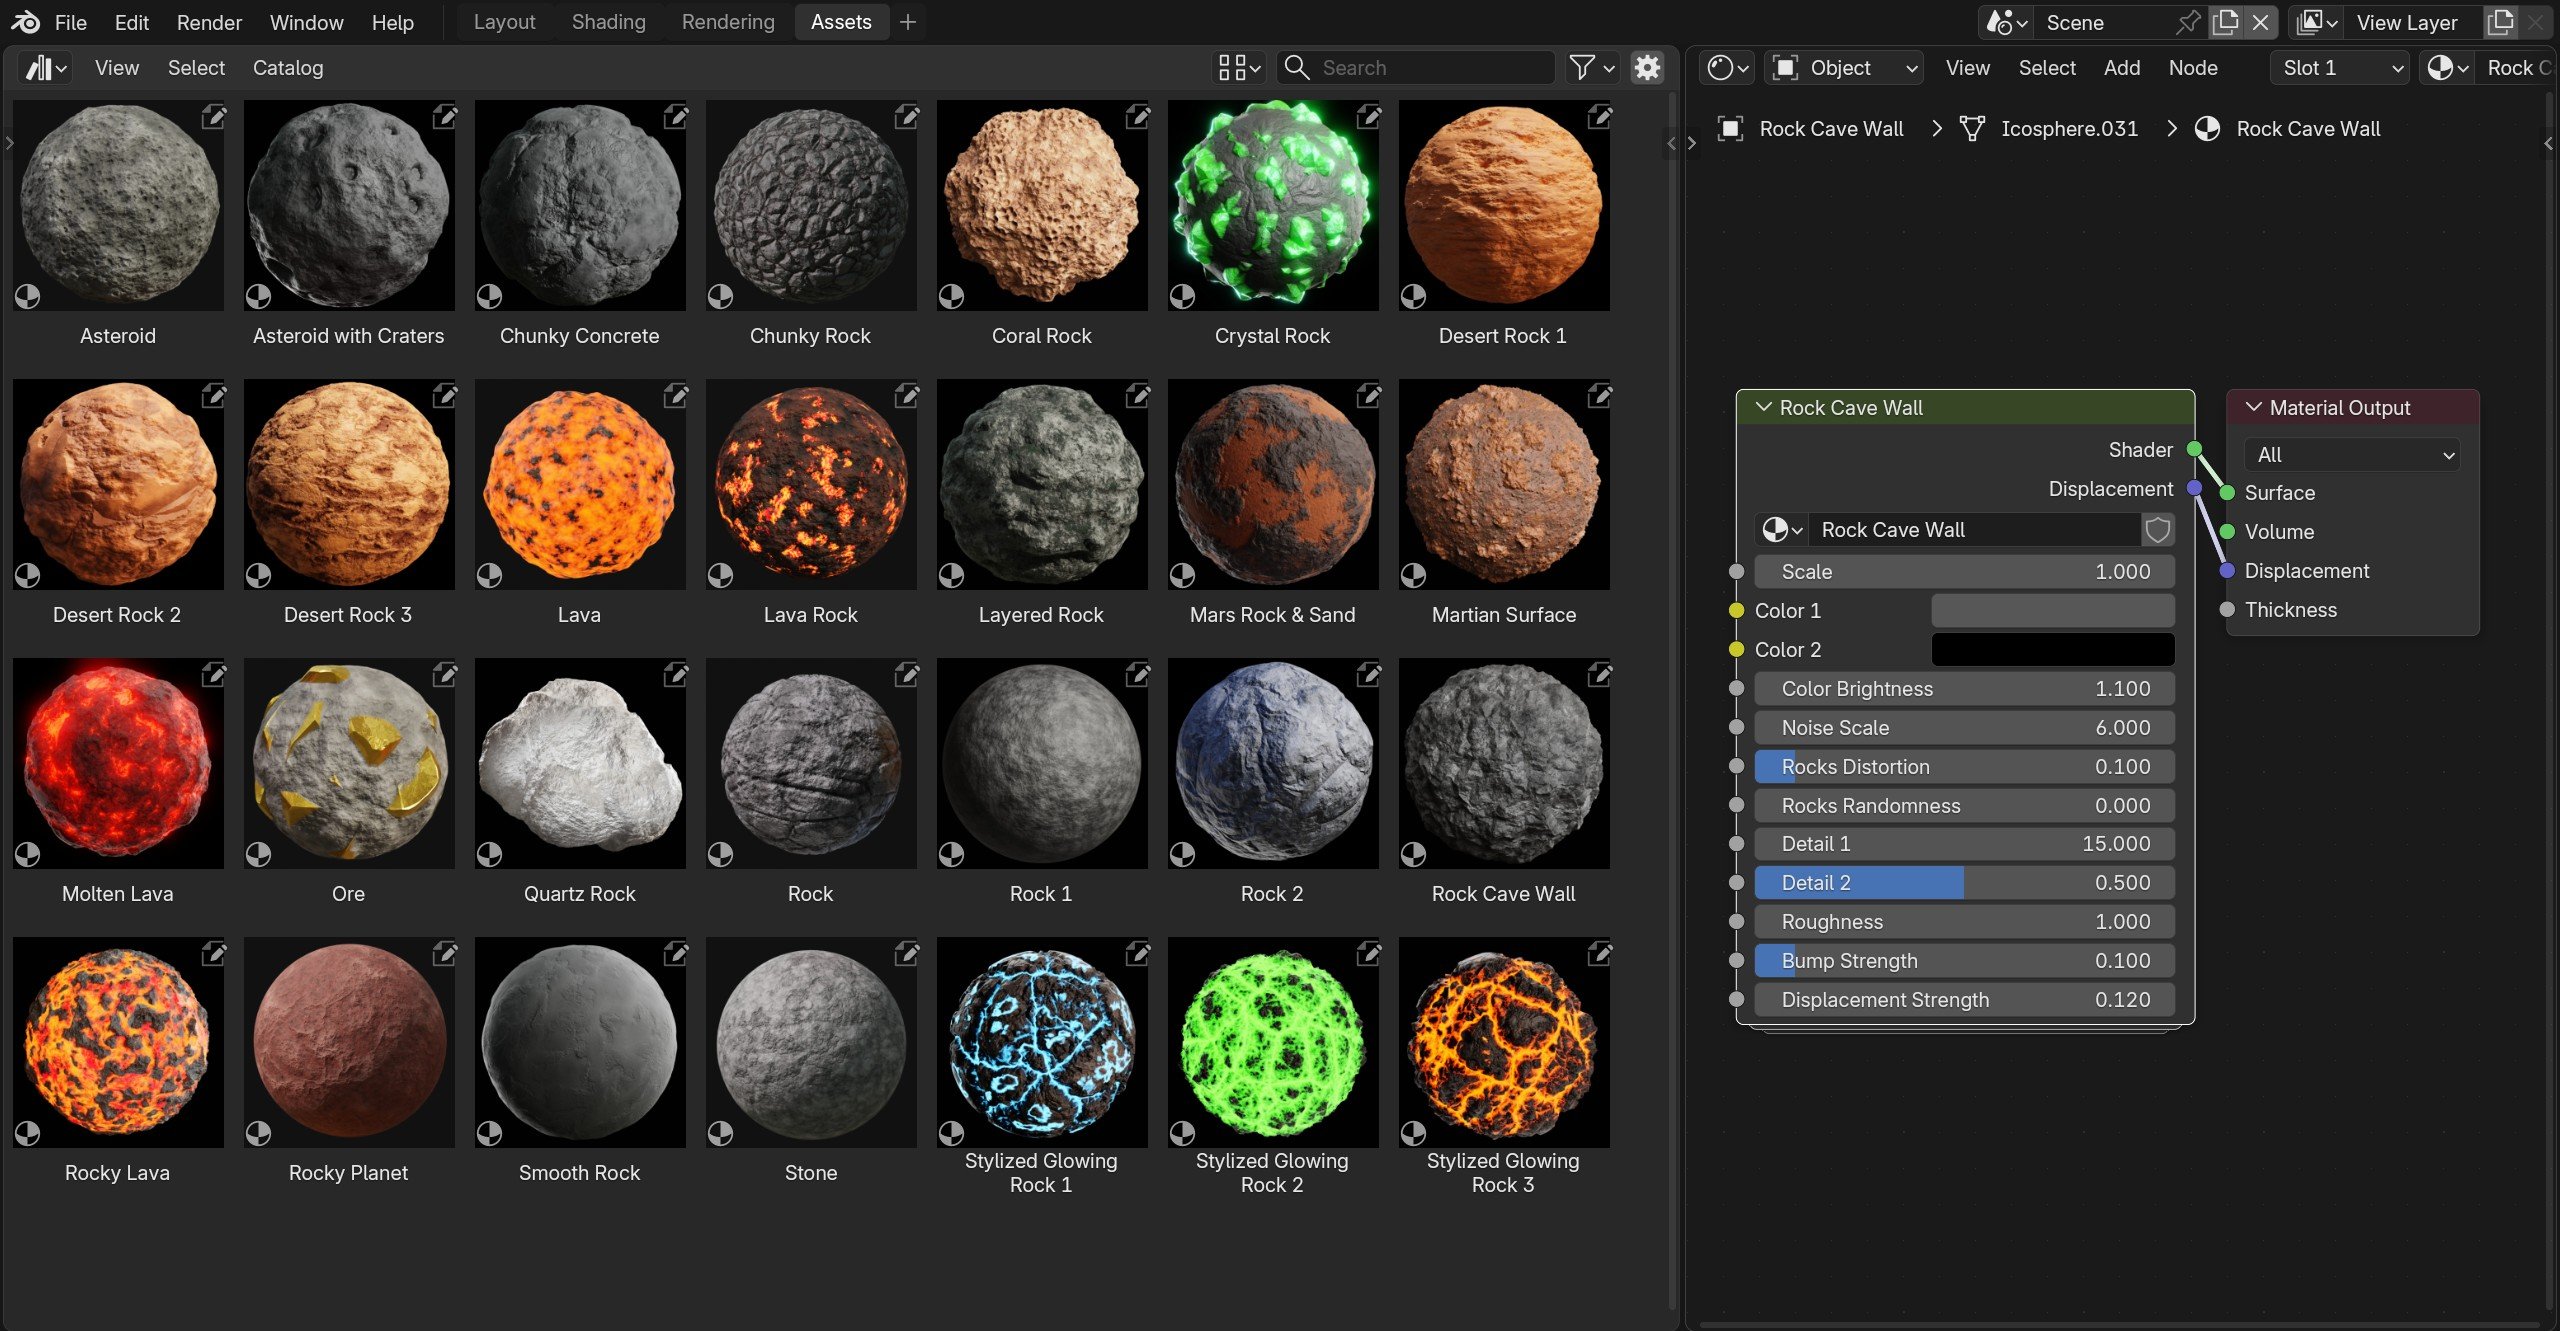Collapse the Rock Cave Wall node
This screenshot has width=2560, height=1331.
tap(1763, 407)
